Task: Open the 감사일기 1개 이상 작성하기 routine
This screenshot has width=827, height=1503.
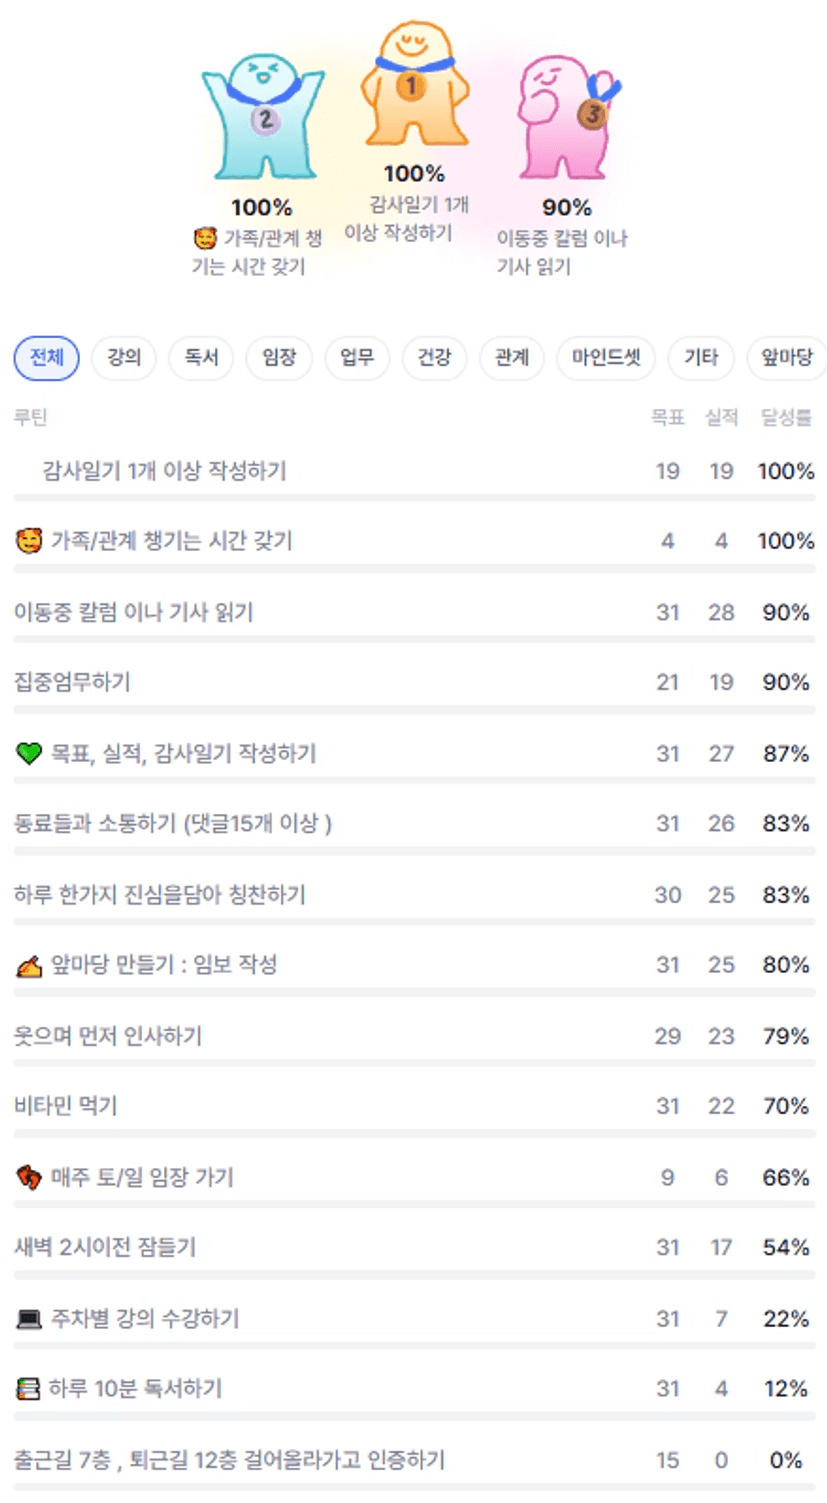Action: 164,471
